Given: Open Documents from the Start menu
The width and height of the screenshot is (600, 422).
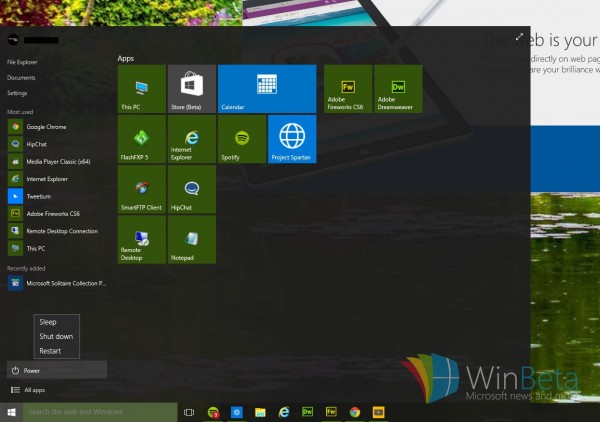Looking at the screenshot, I should 21,77.
